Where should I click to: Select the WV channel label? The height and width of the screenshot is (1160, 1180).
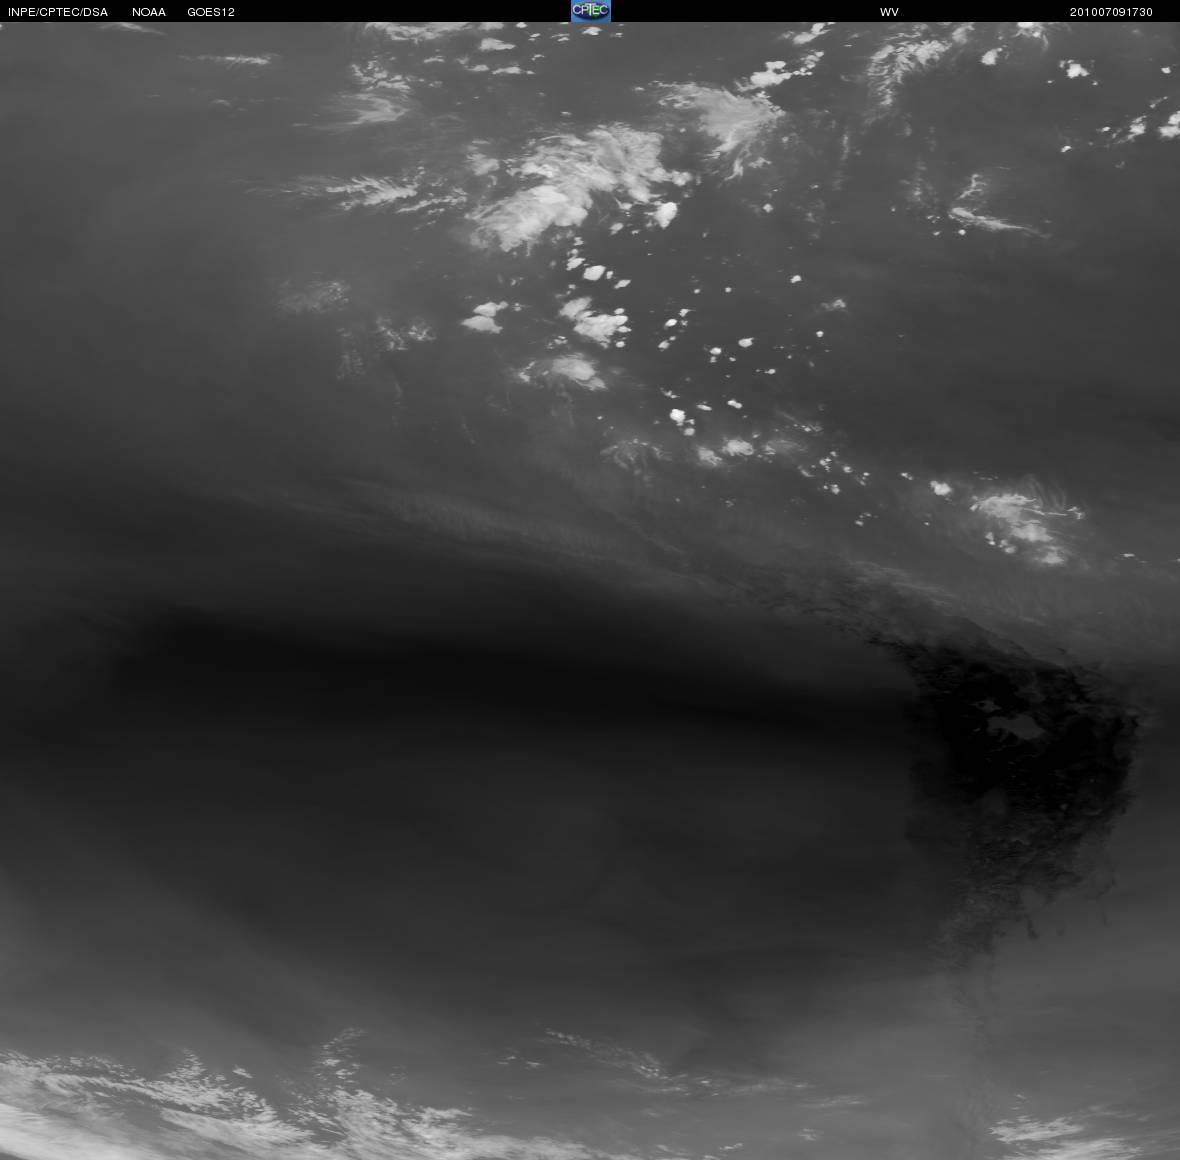pos(889,12)
